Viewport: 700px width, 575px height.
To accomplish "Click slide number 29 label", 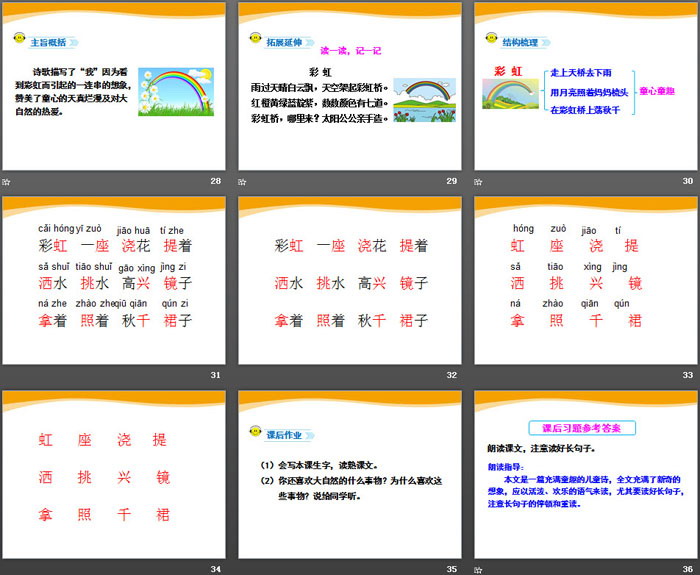I will pyautogui.click(x=452, y=181).
